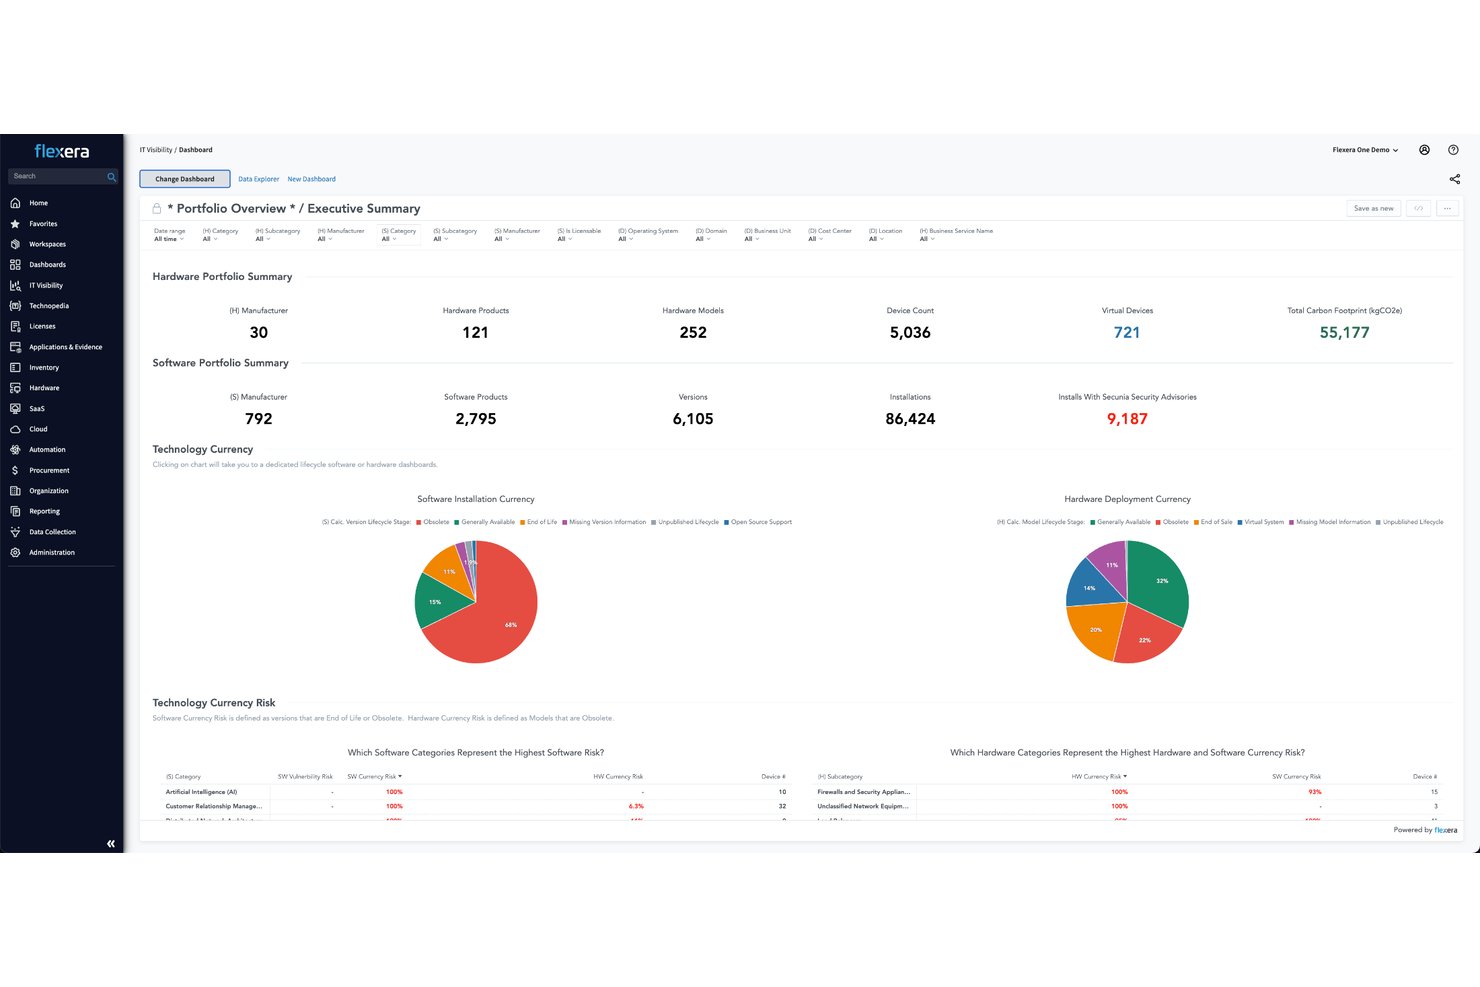Open the Data Explorer link
Viewport: 1480px width, 987px height.
coord(259,179)
